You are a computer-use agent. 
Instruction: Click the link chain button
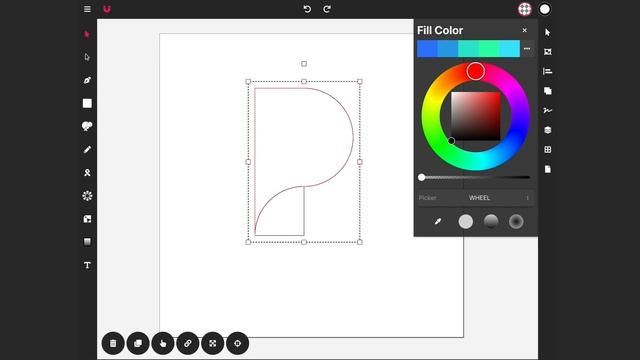click(x=188, y=343)
